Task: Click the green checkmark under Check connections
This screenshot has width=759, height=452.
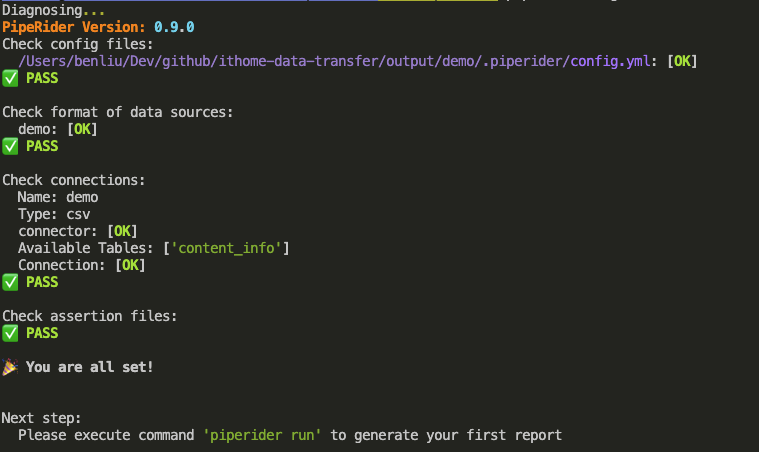Action: [10, 282]
